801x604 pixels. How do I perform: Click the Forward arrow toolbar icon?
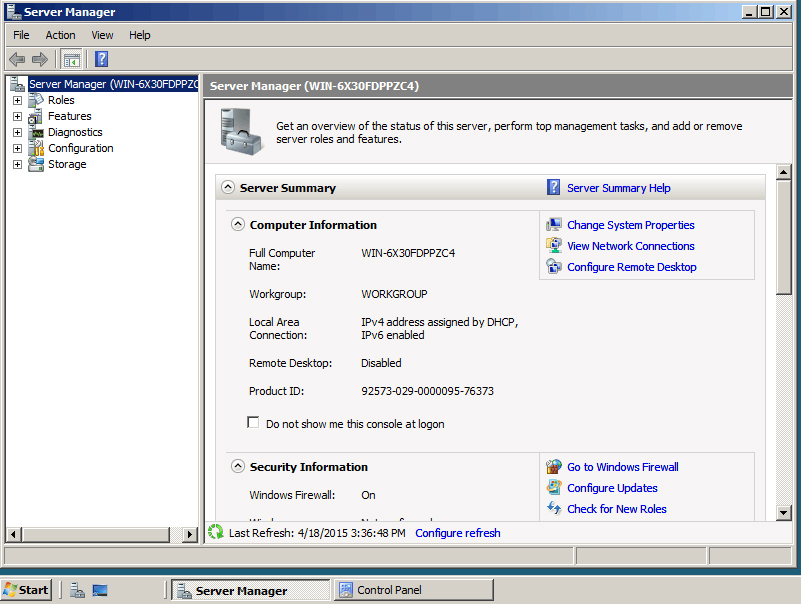pyautogui.click(x=40, y=59)
